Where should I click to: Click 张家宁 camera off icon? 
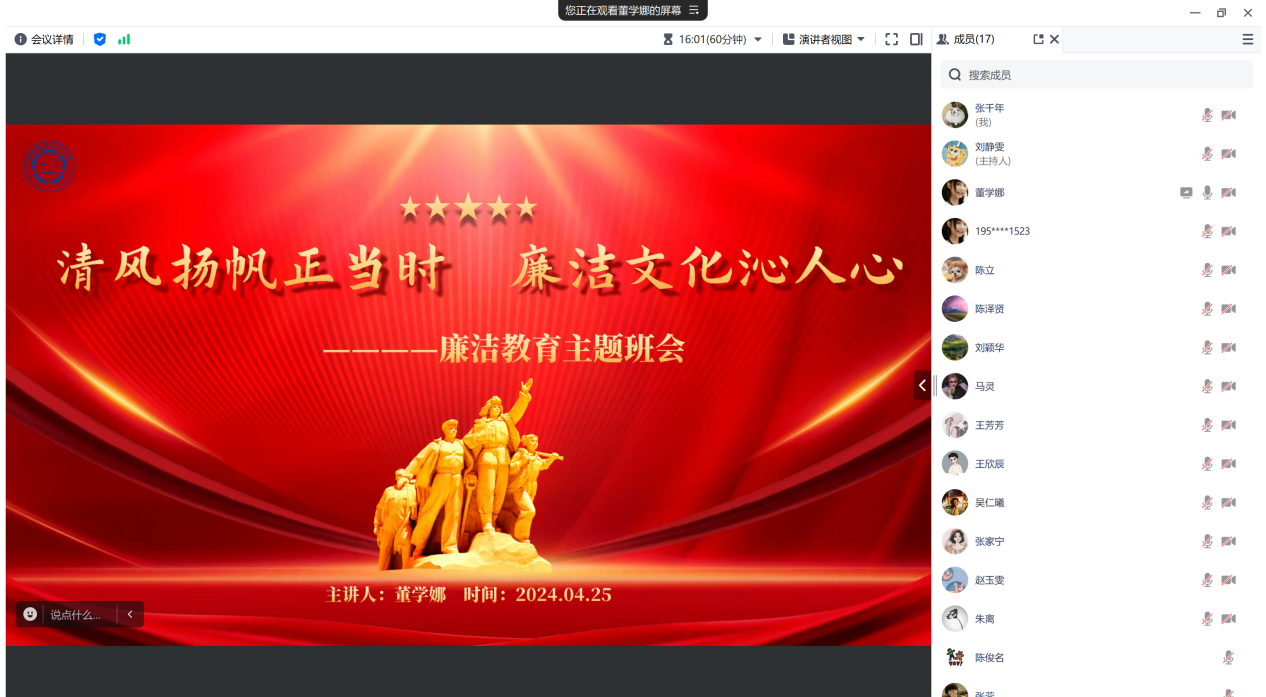click(x=1229, y=541)
